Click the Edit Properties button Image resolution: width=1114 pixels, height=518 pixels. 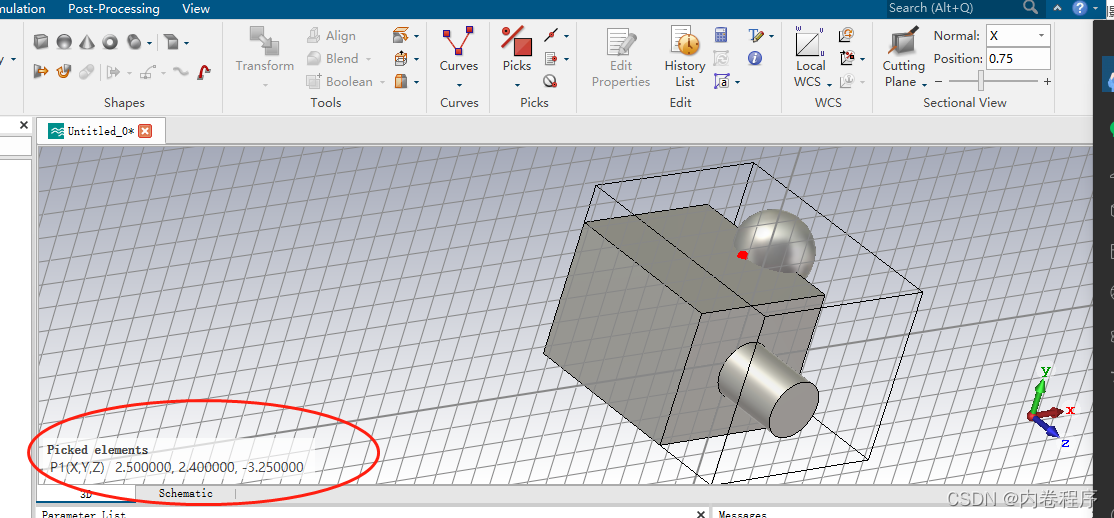coord(621,57)
